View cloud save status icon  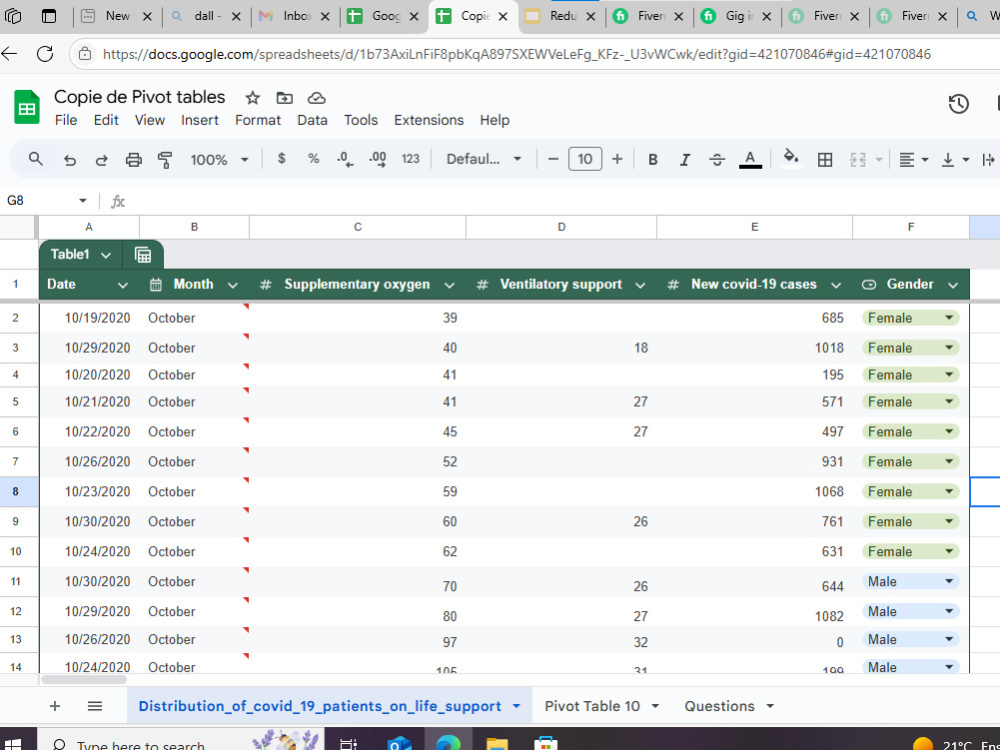[317, 98]
